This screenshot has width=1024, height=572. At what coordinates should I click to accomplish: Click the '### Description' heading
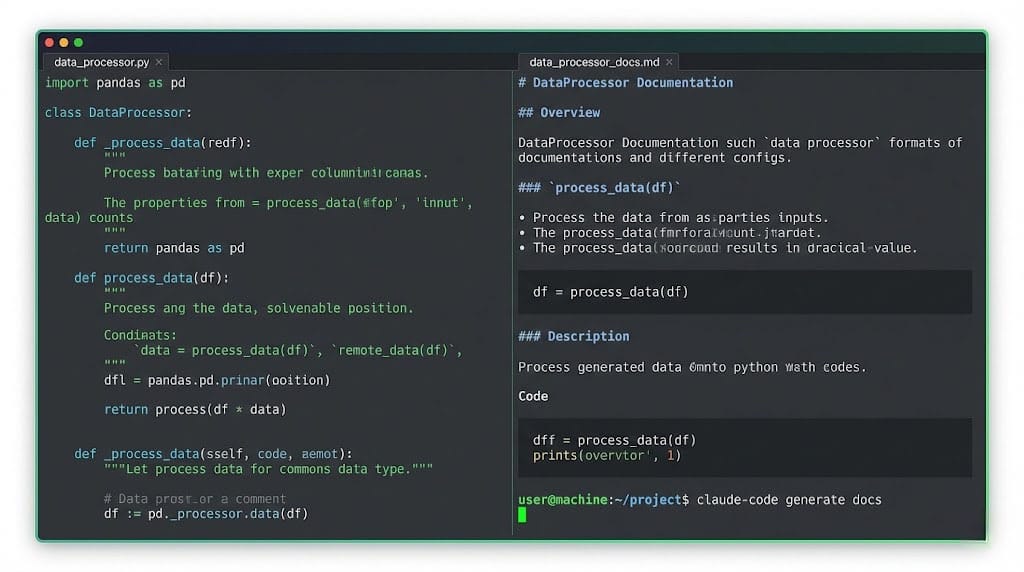click(x=573, y=337)
